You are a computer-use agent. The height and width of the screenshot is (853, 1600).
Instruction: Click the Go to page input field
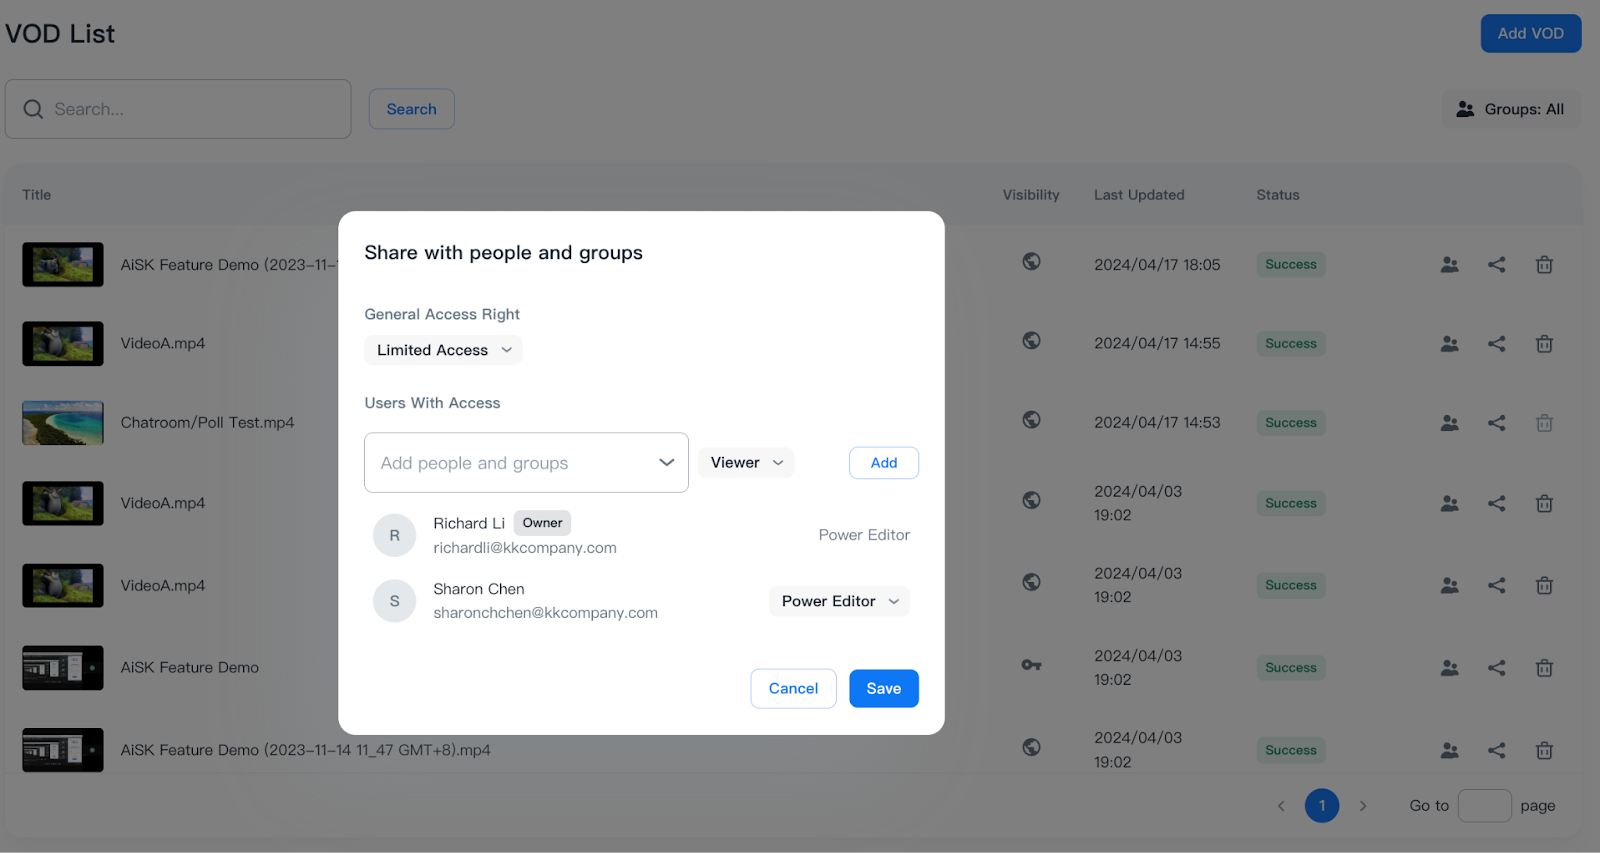click(1484, 806)
